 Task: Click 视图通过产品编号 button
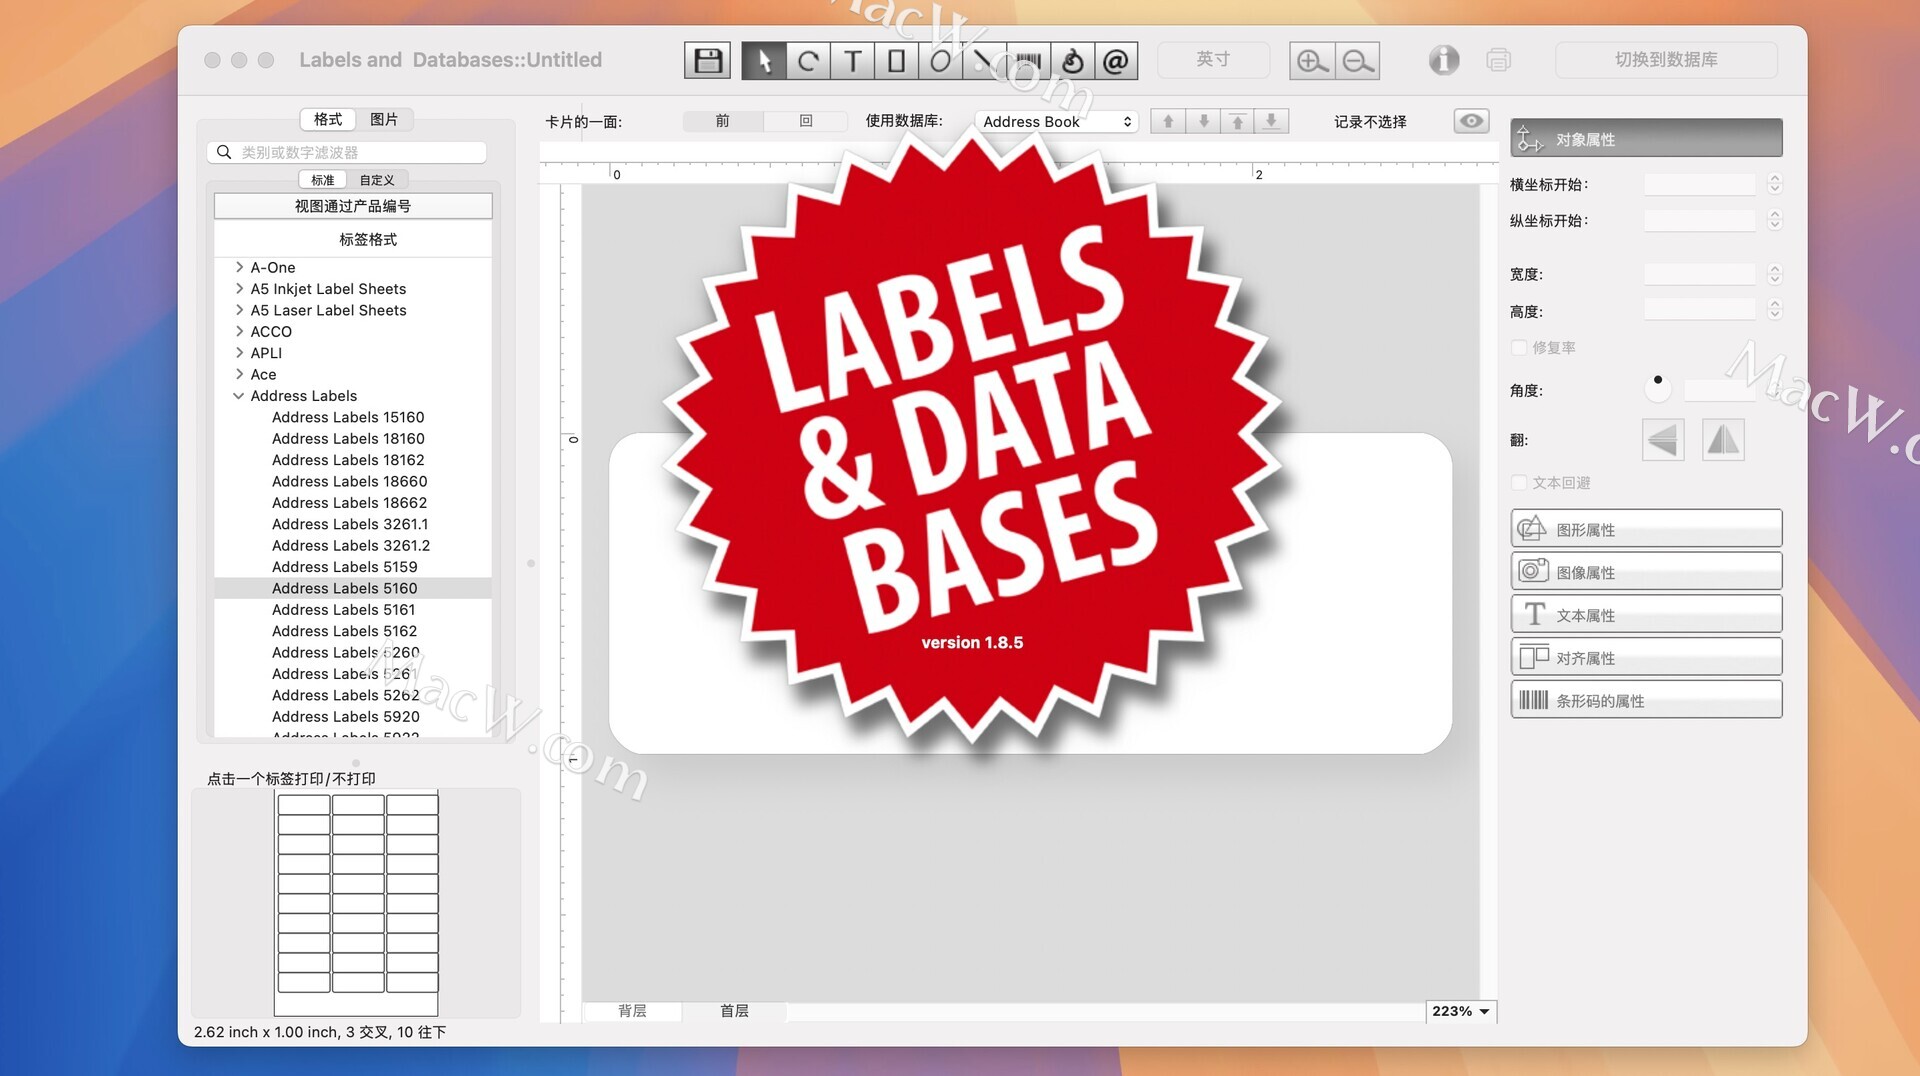[353, 206]
